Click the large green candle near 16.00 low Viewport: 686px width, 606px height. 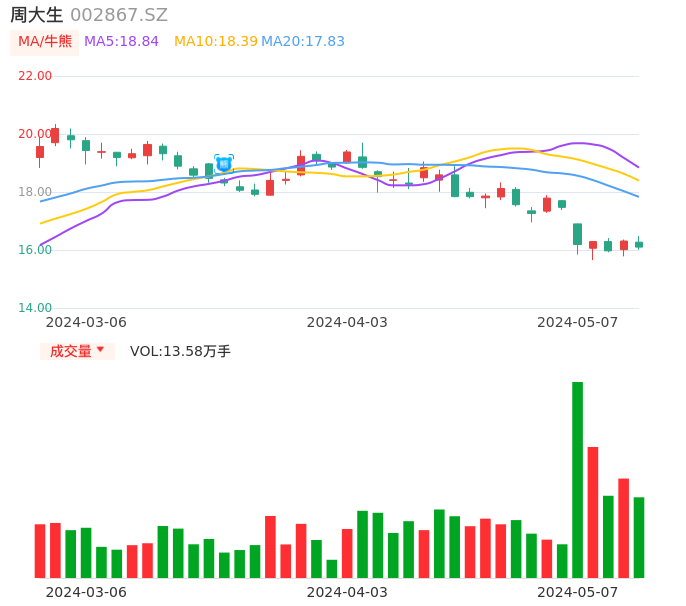(x=577, y=234)
